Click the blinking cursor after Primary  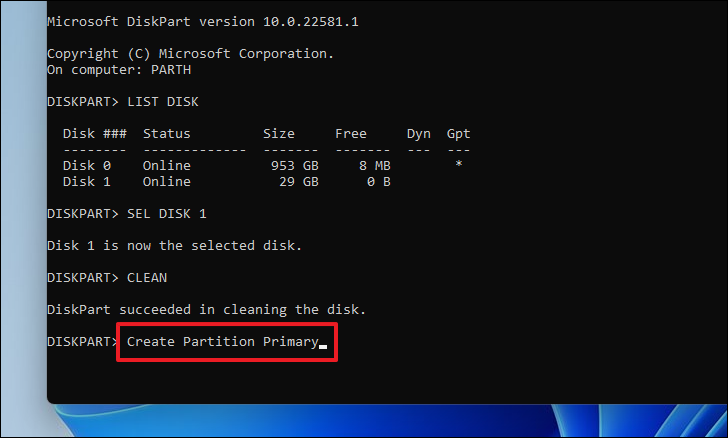(323, 346)
